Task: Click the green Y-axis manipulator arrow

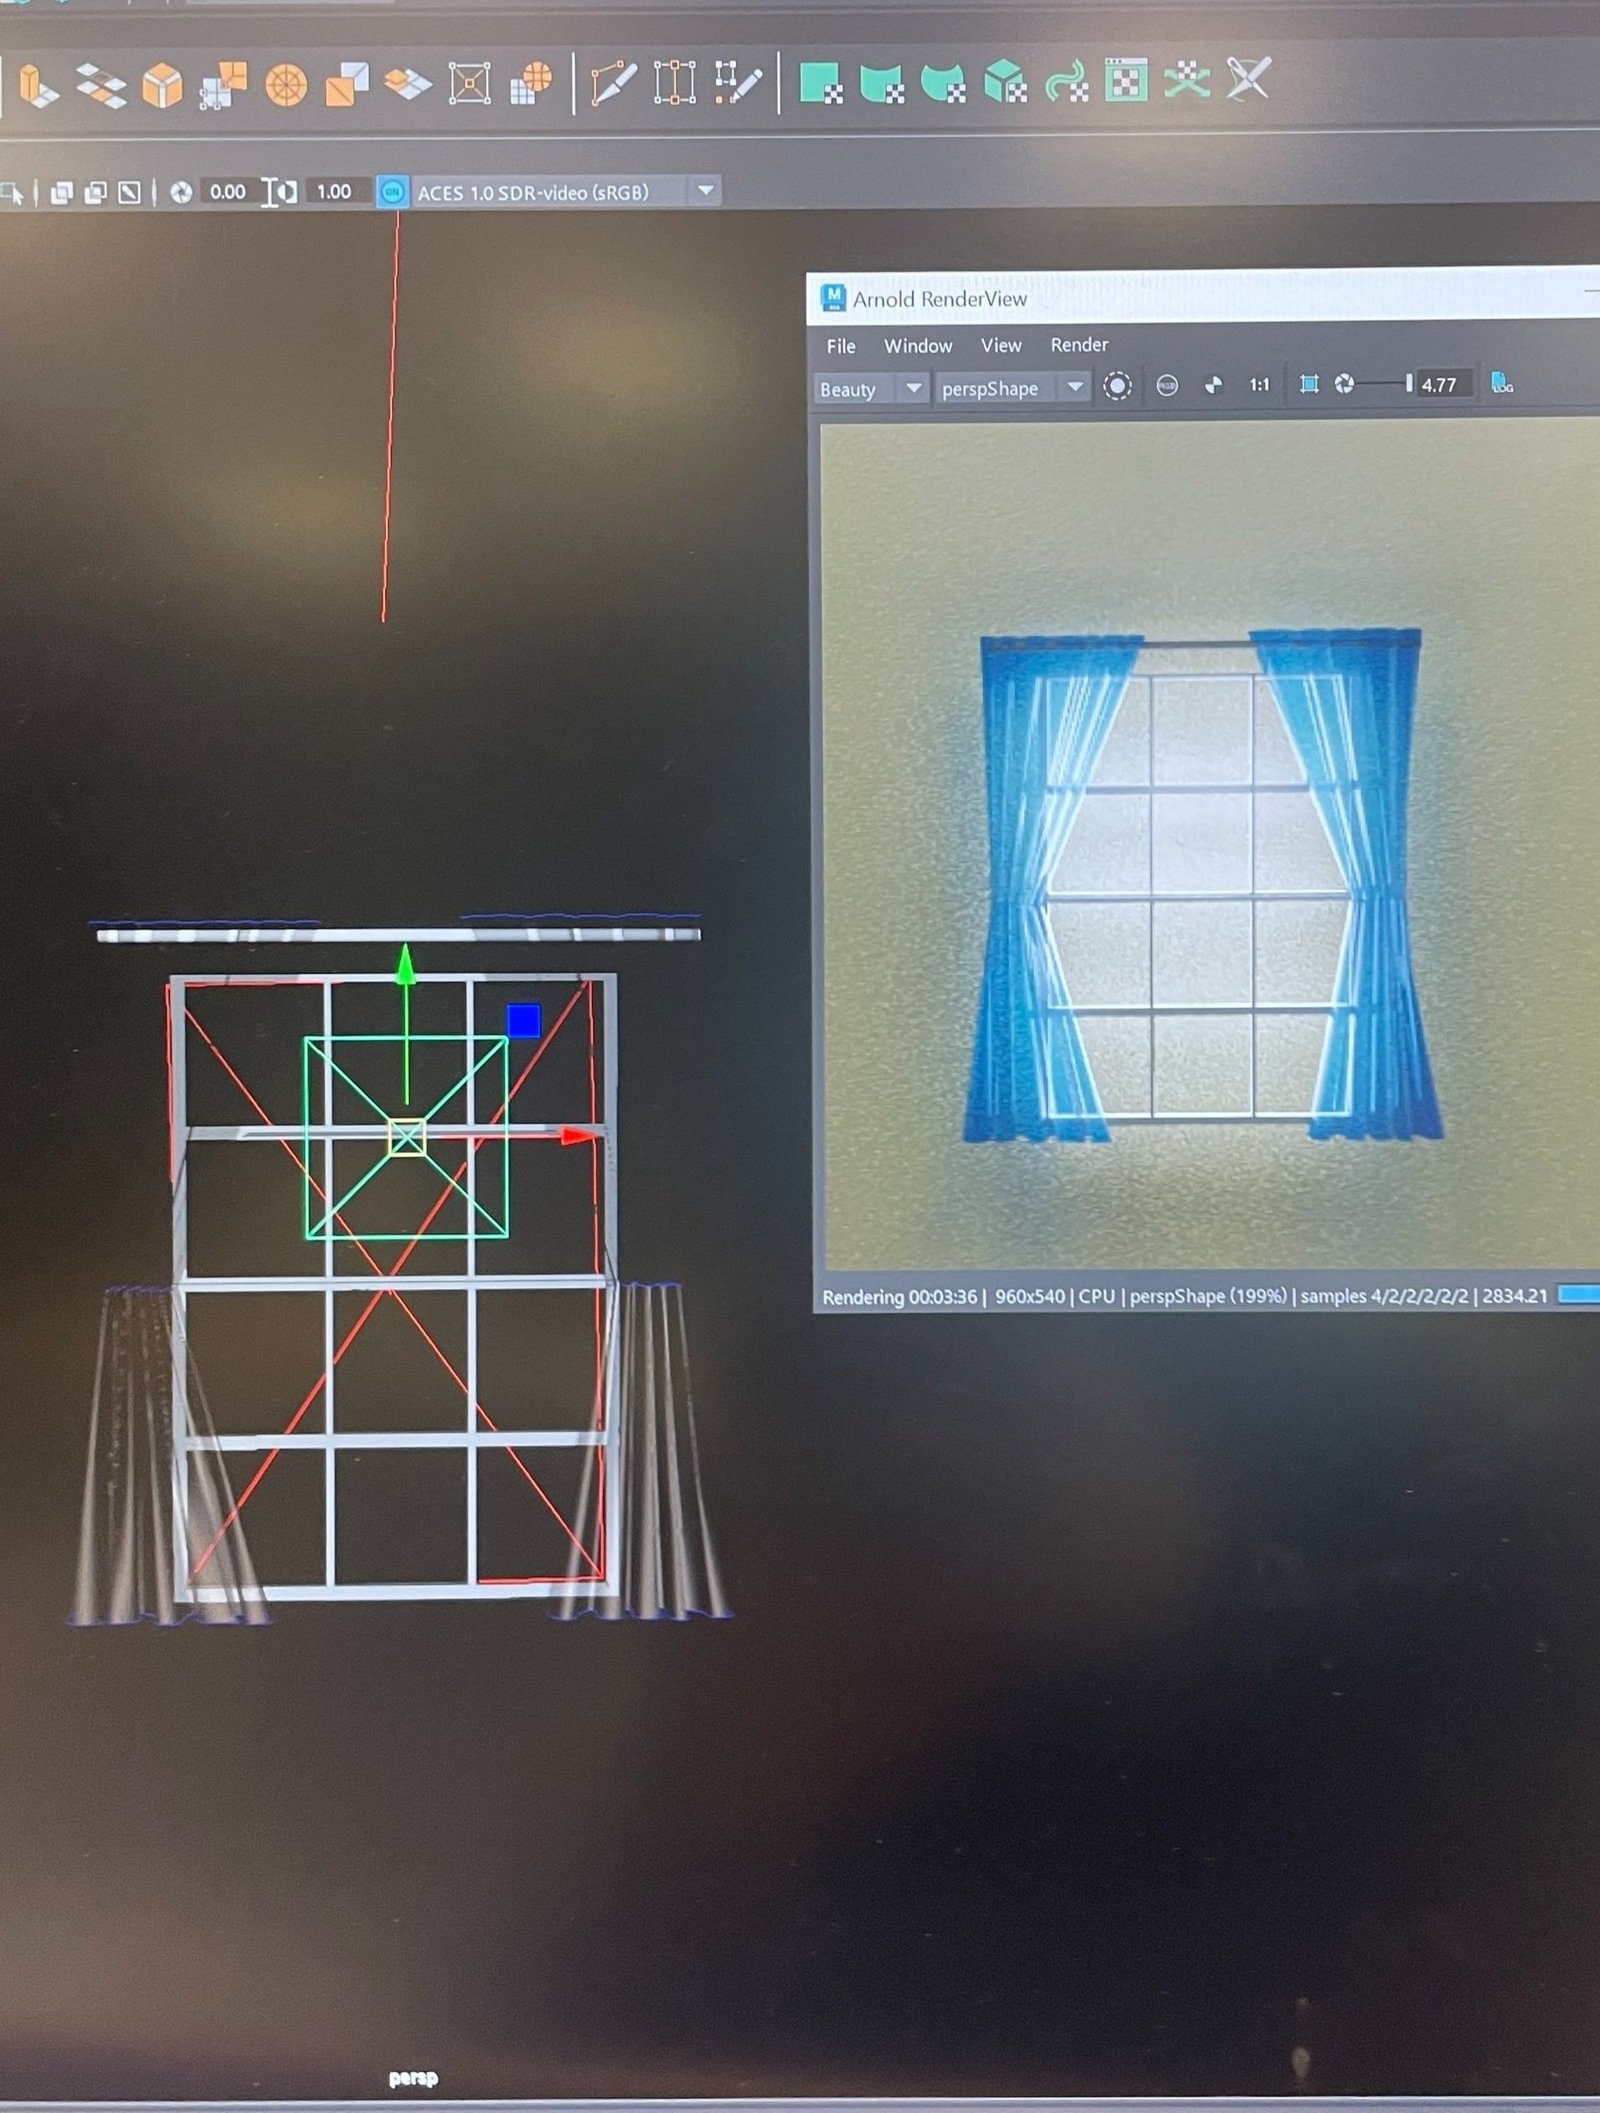Action: point(405,965)
